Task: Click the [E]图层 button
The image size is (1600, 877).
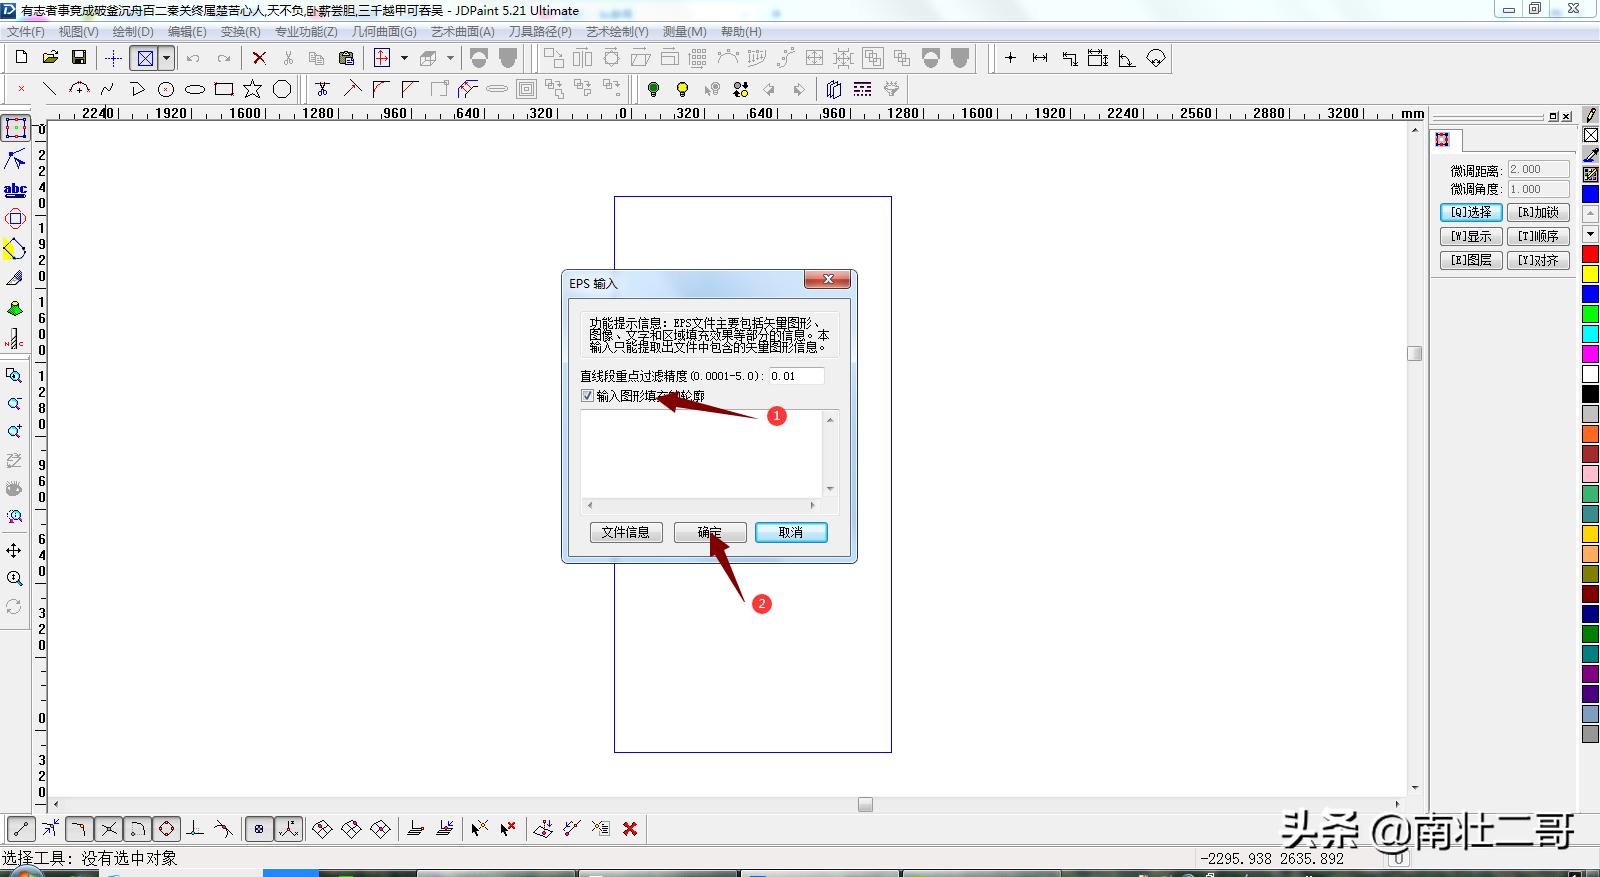Action: click(x=1471, y=260)
